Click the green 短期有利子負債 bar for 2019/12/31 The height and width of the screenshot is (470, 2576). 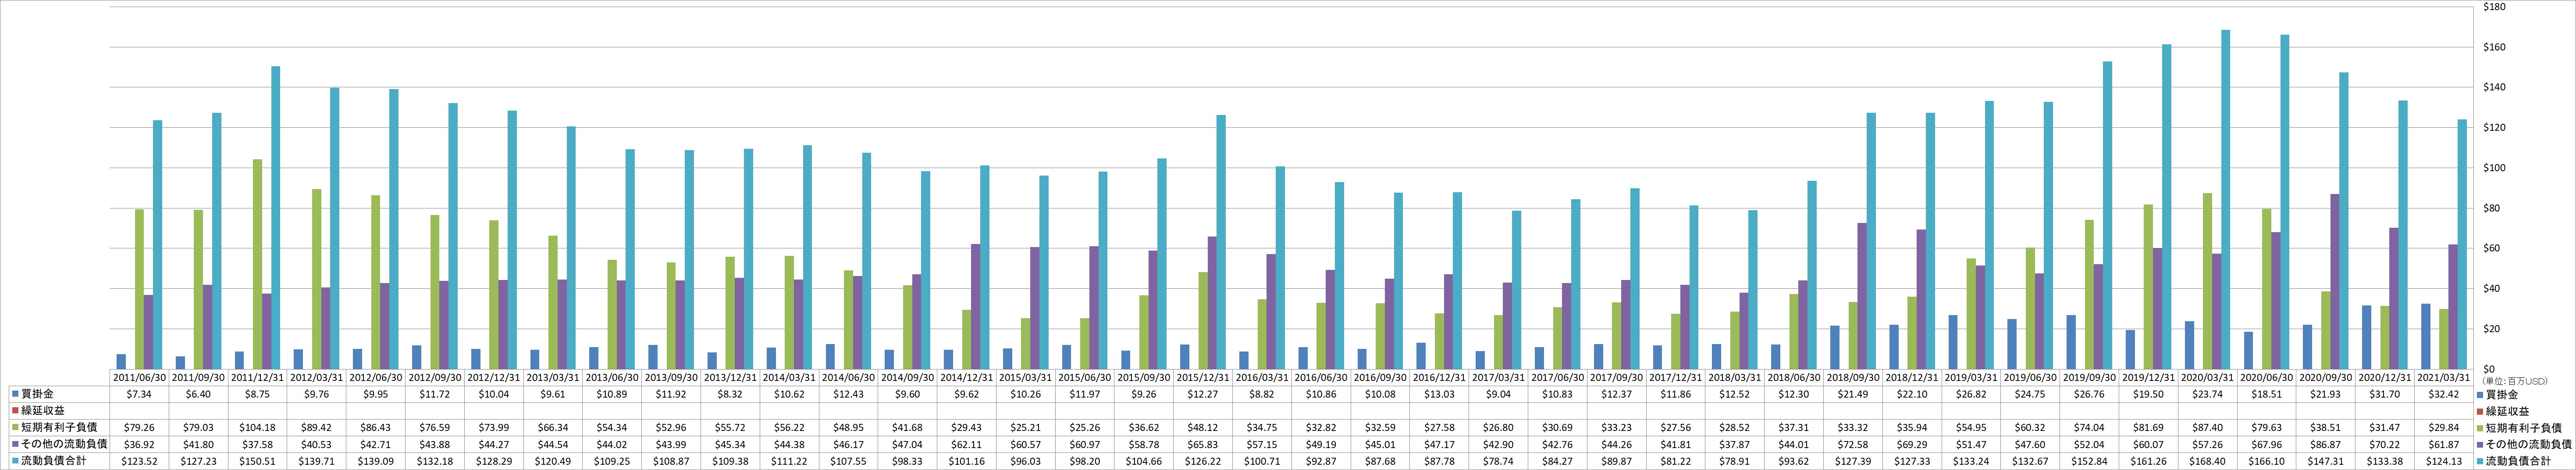tap(2148, 287)
